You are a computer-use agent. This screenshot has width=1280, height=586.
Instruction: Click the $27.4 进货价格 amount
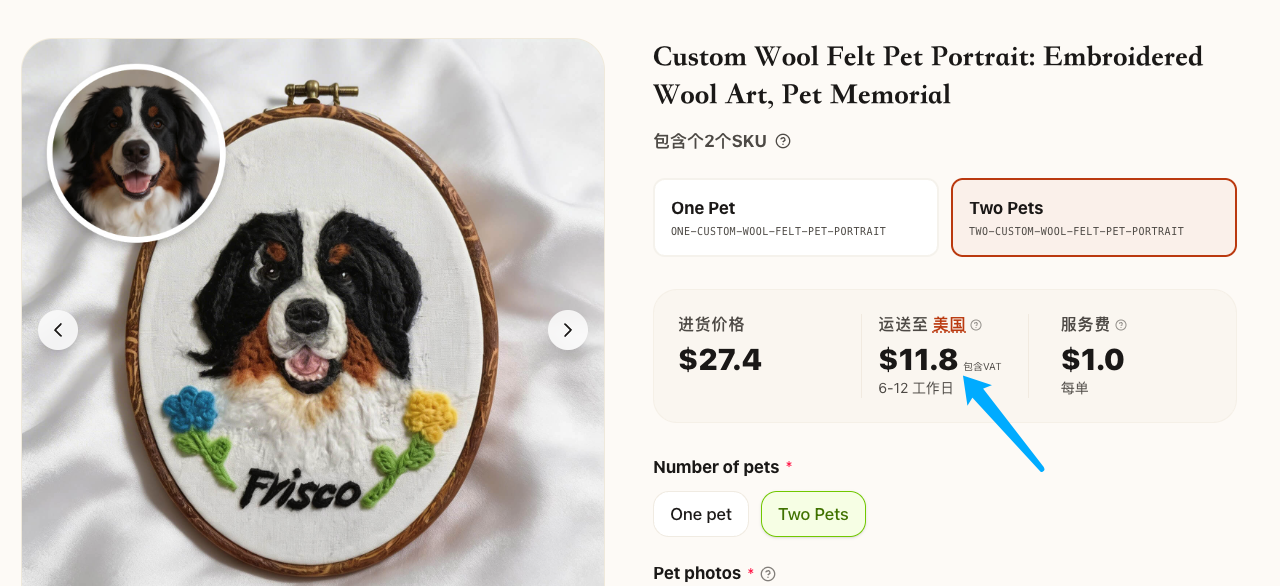coord(720,359)
